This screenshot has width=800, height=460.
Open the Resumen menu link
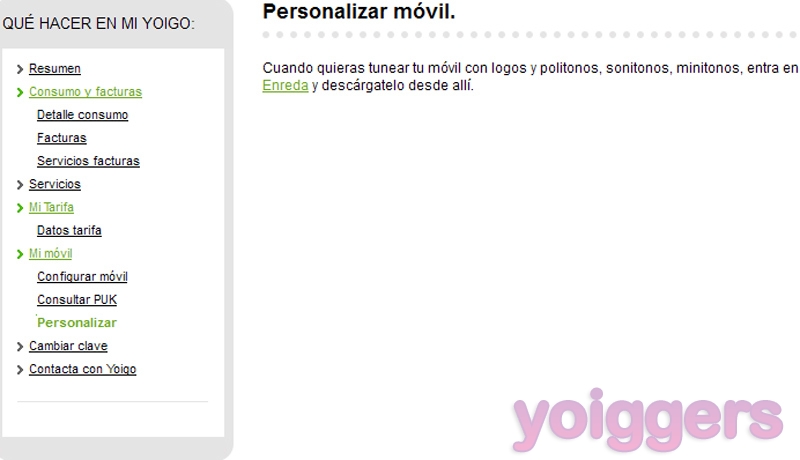55,68
